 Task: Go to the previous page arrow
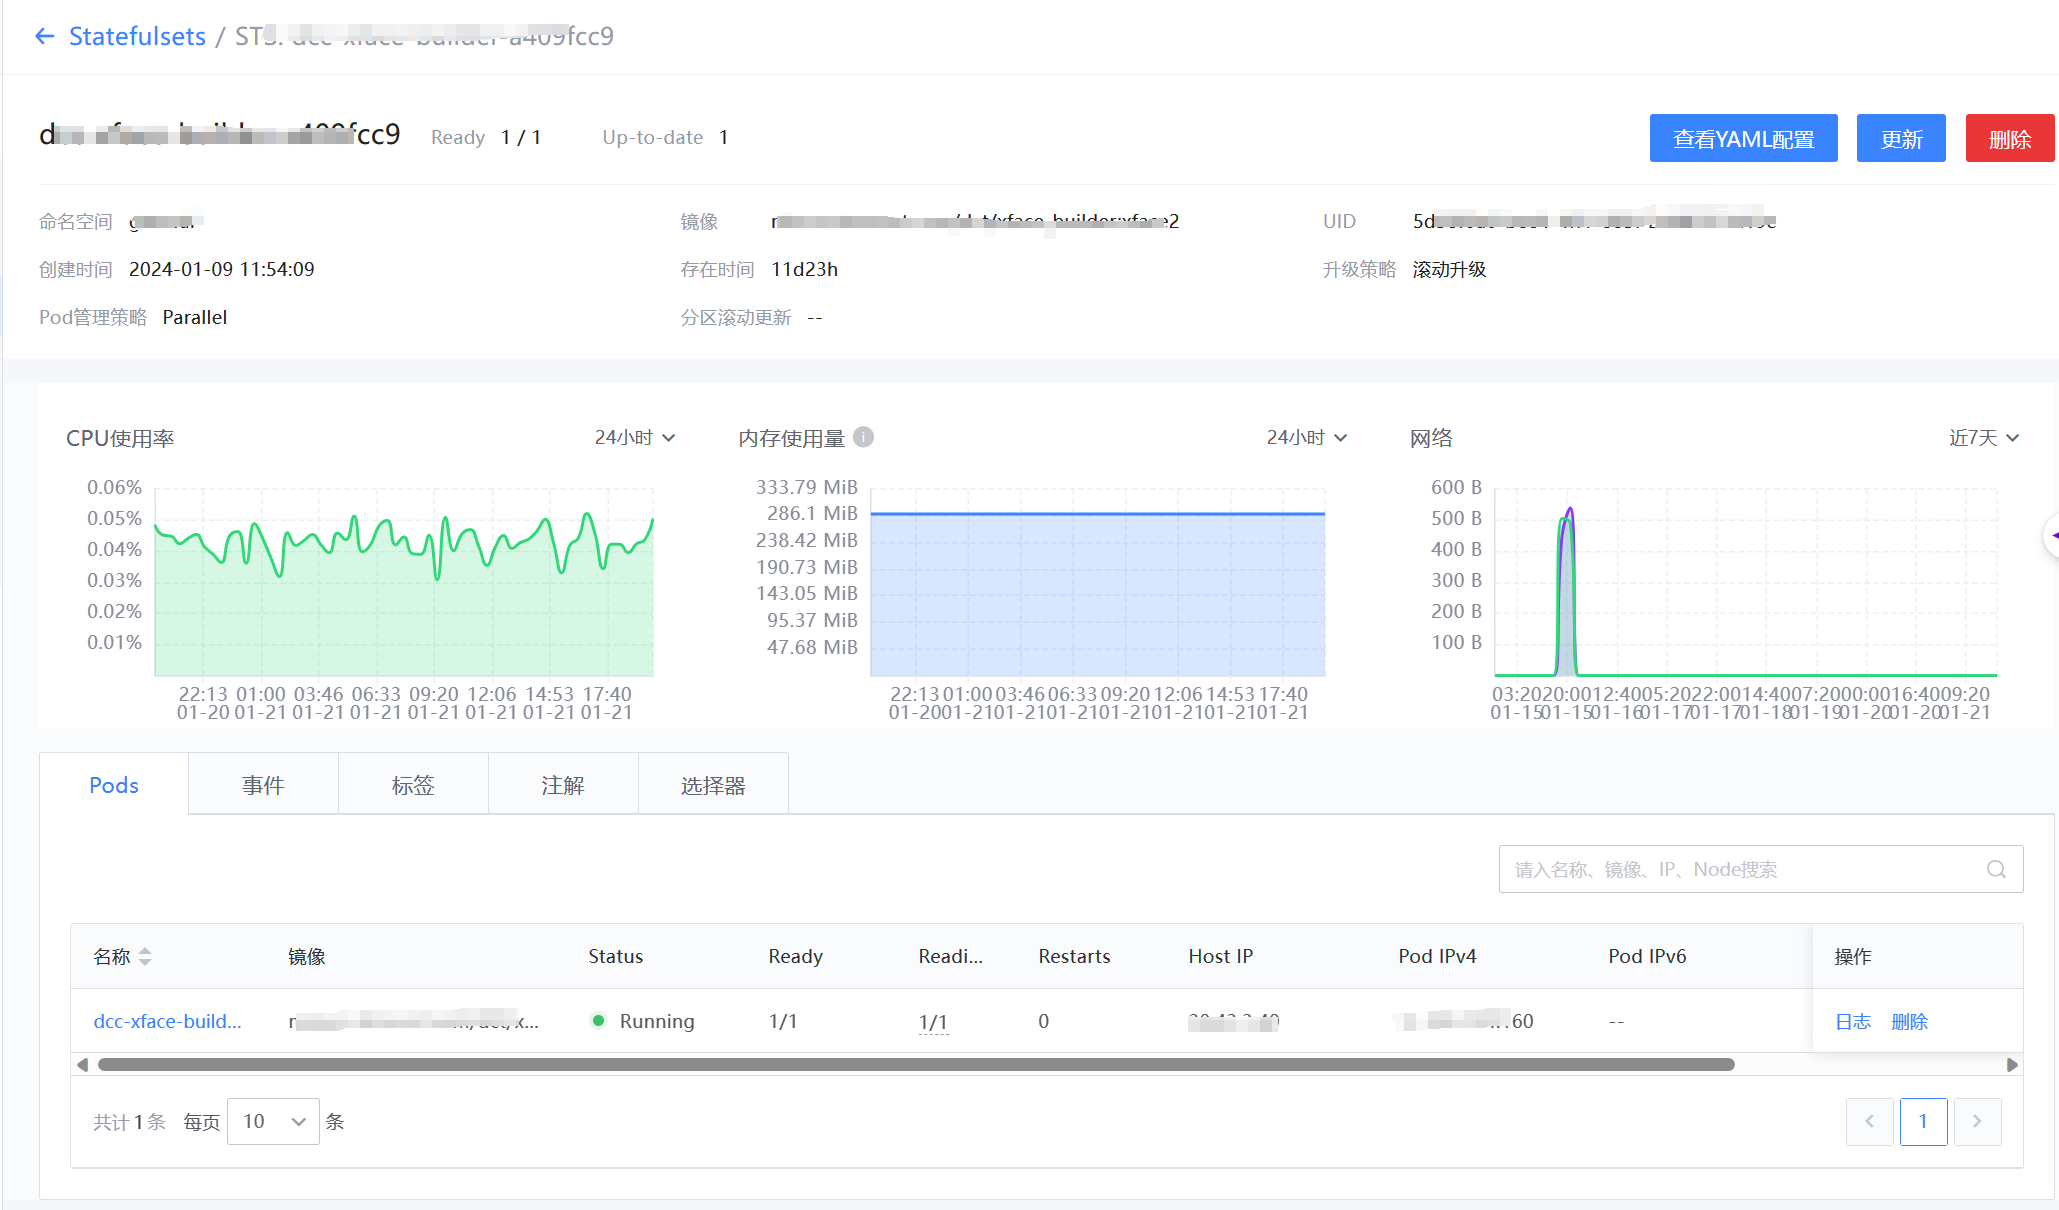point(1869,1121)
